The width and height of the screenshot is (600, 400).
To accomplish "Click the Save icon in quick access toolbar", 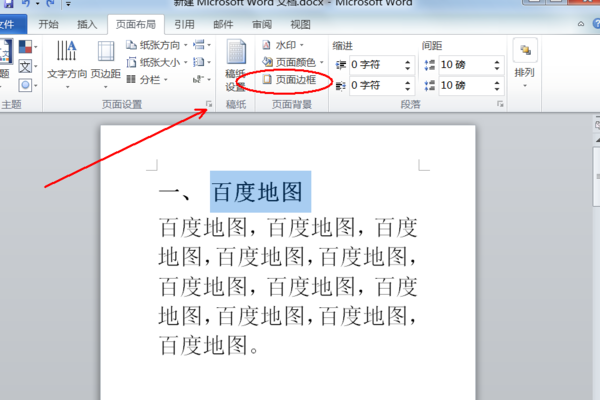I will [x=8, y=3].
